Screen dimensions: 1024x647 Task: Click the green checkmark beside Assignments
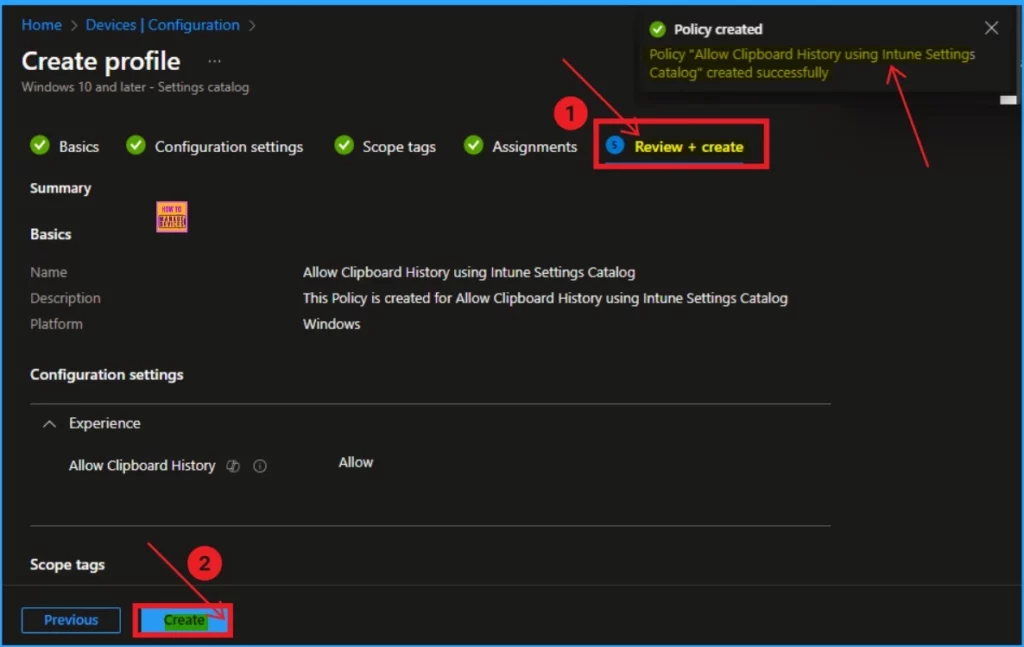tap(473, 145)
